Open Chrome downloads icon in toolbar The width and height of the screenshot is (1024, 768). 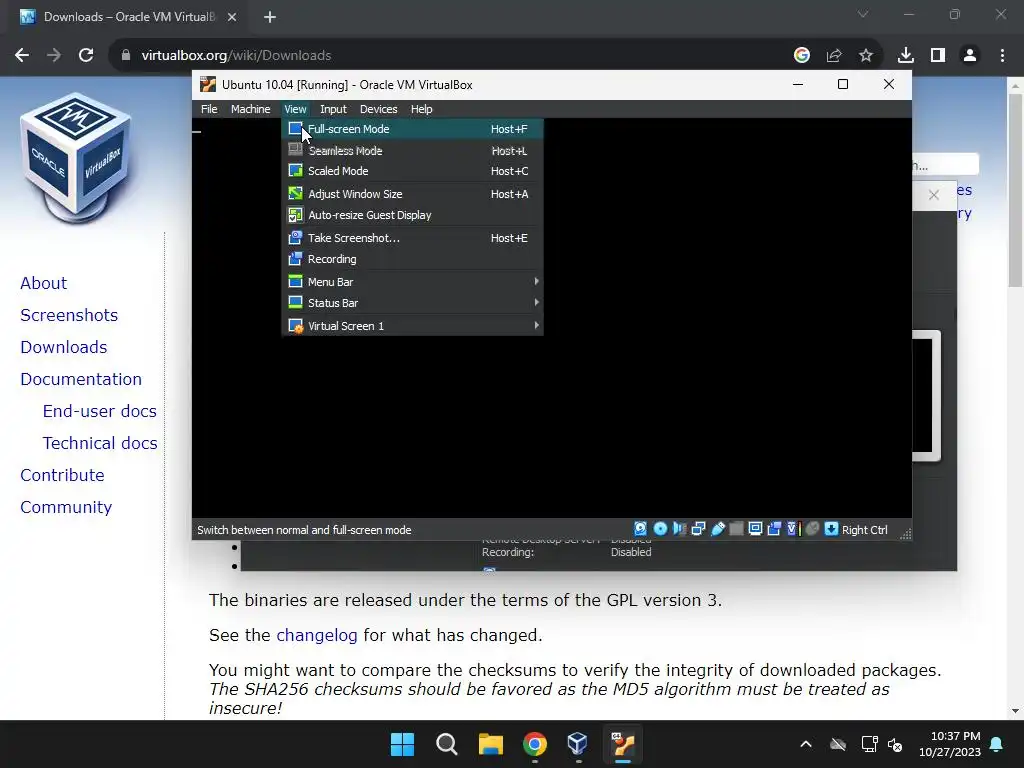[x=905, y=56]
